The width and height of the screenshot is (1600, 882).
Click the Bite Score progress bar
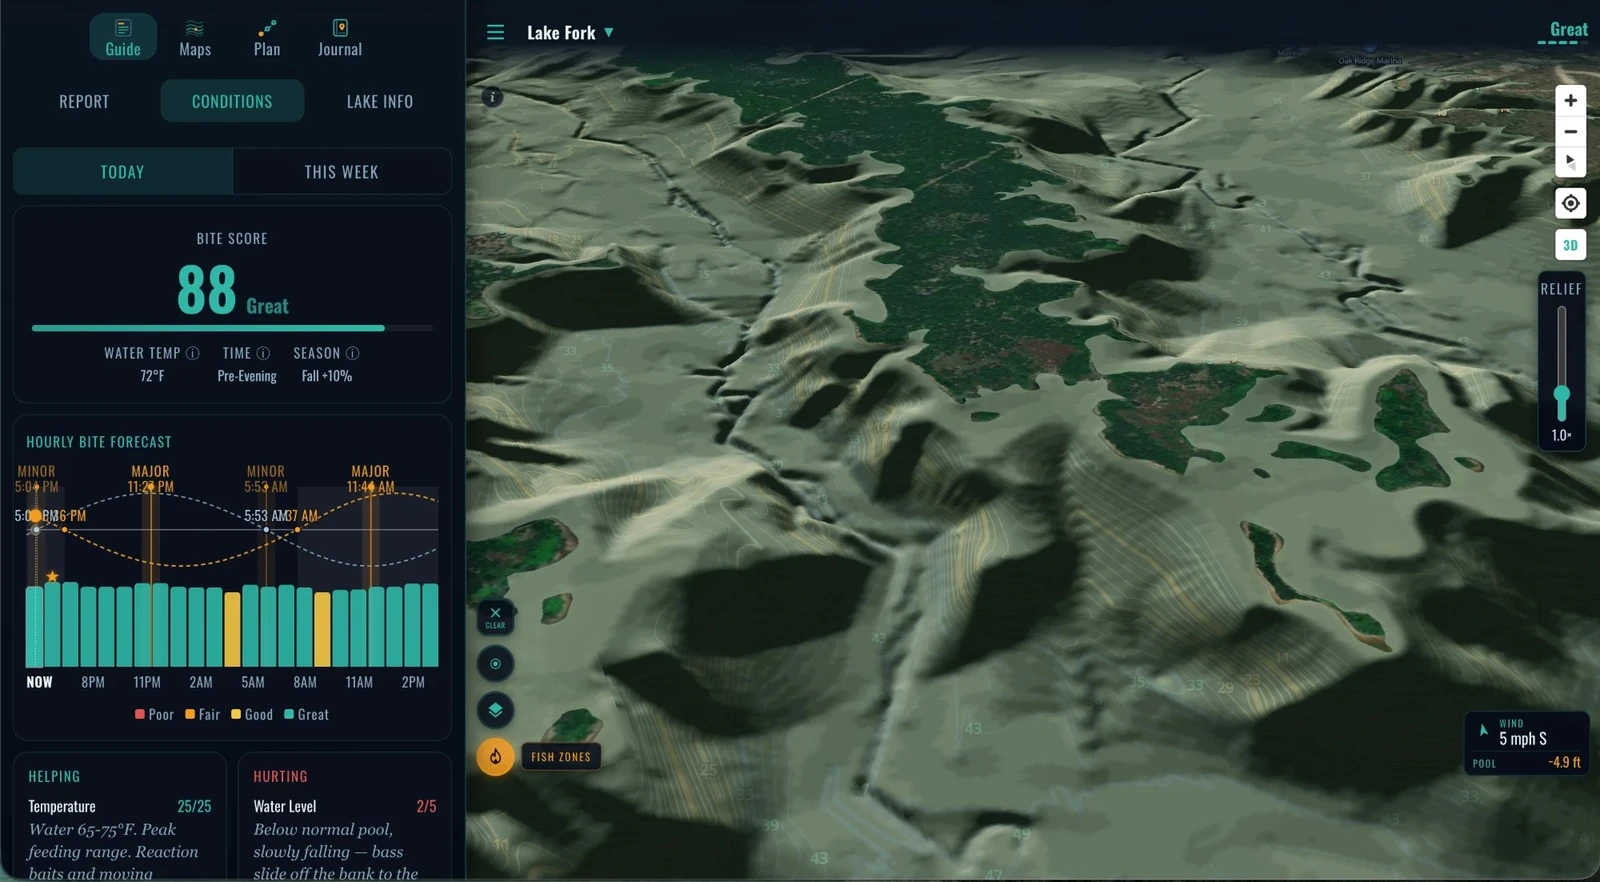pyautogui.click(x=232, y=328)
